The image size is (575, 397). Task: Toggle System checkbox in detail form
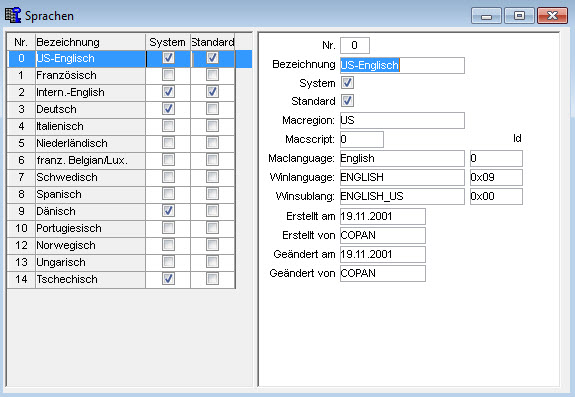point(348,83)
